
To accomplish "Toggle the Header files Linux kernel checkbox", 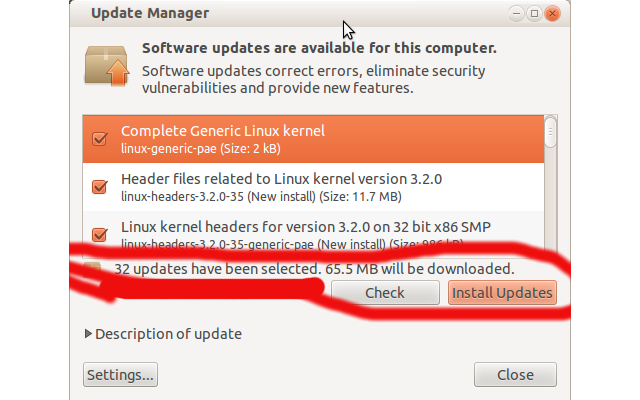I will tap(99, 187).
